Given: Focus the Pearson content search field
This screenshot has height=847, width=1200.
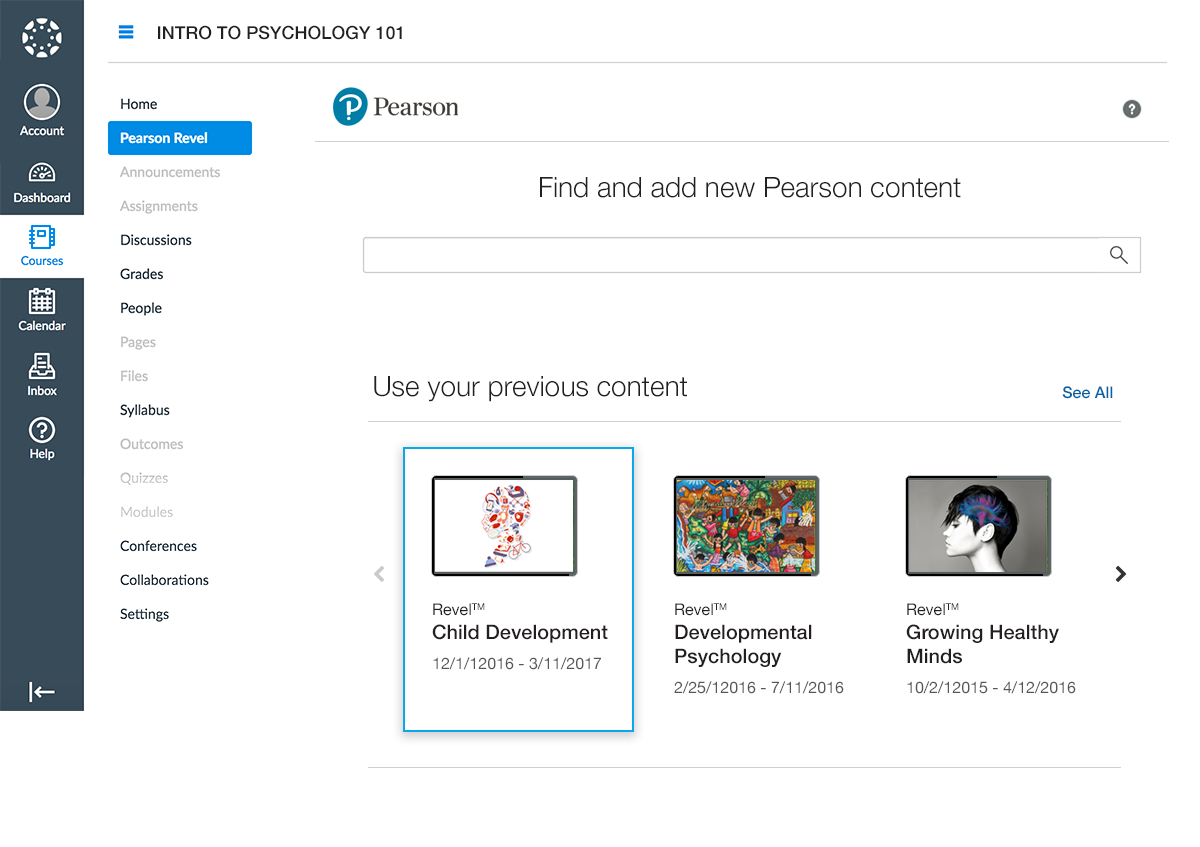Looking at the screenshot, I should pos(751,255).
